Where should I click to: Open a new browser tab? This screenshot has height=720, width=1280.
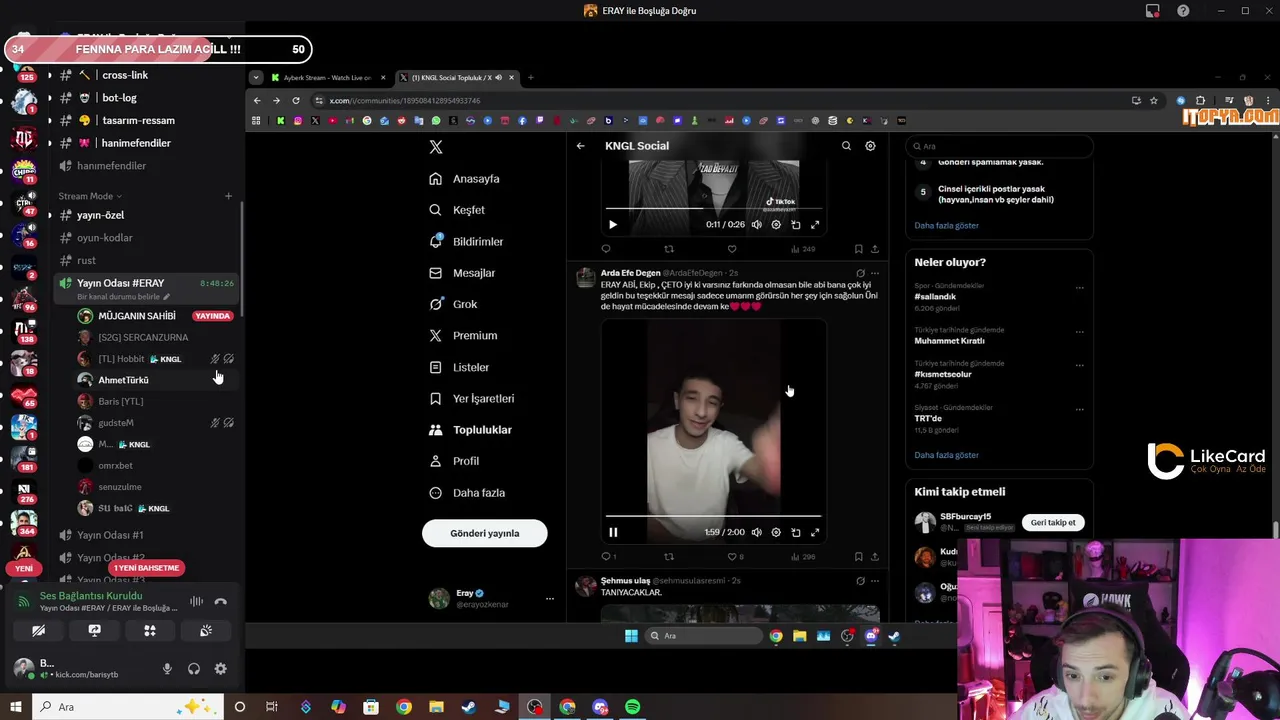point(531,78)
